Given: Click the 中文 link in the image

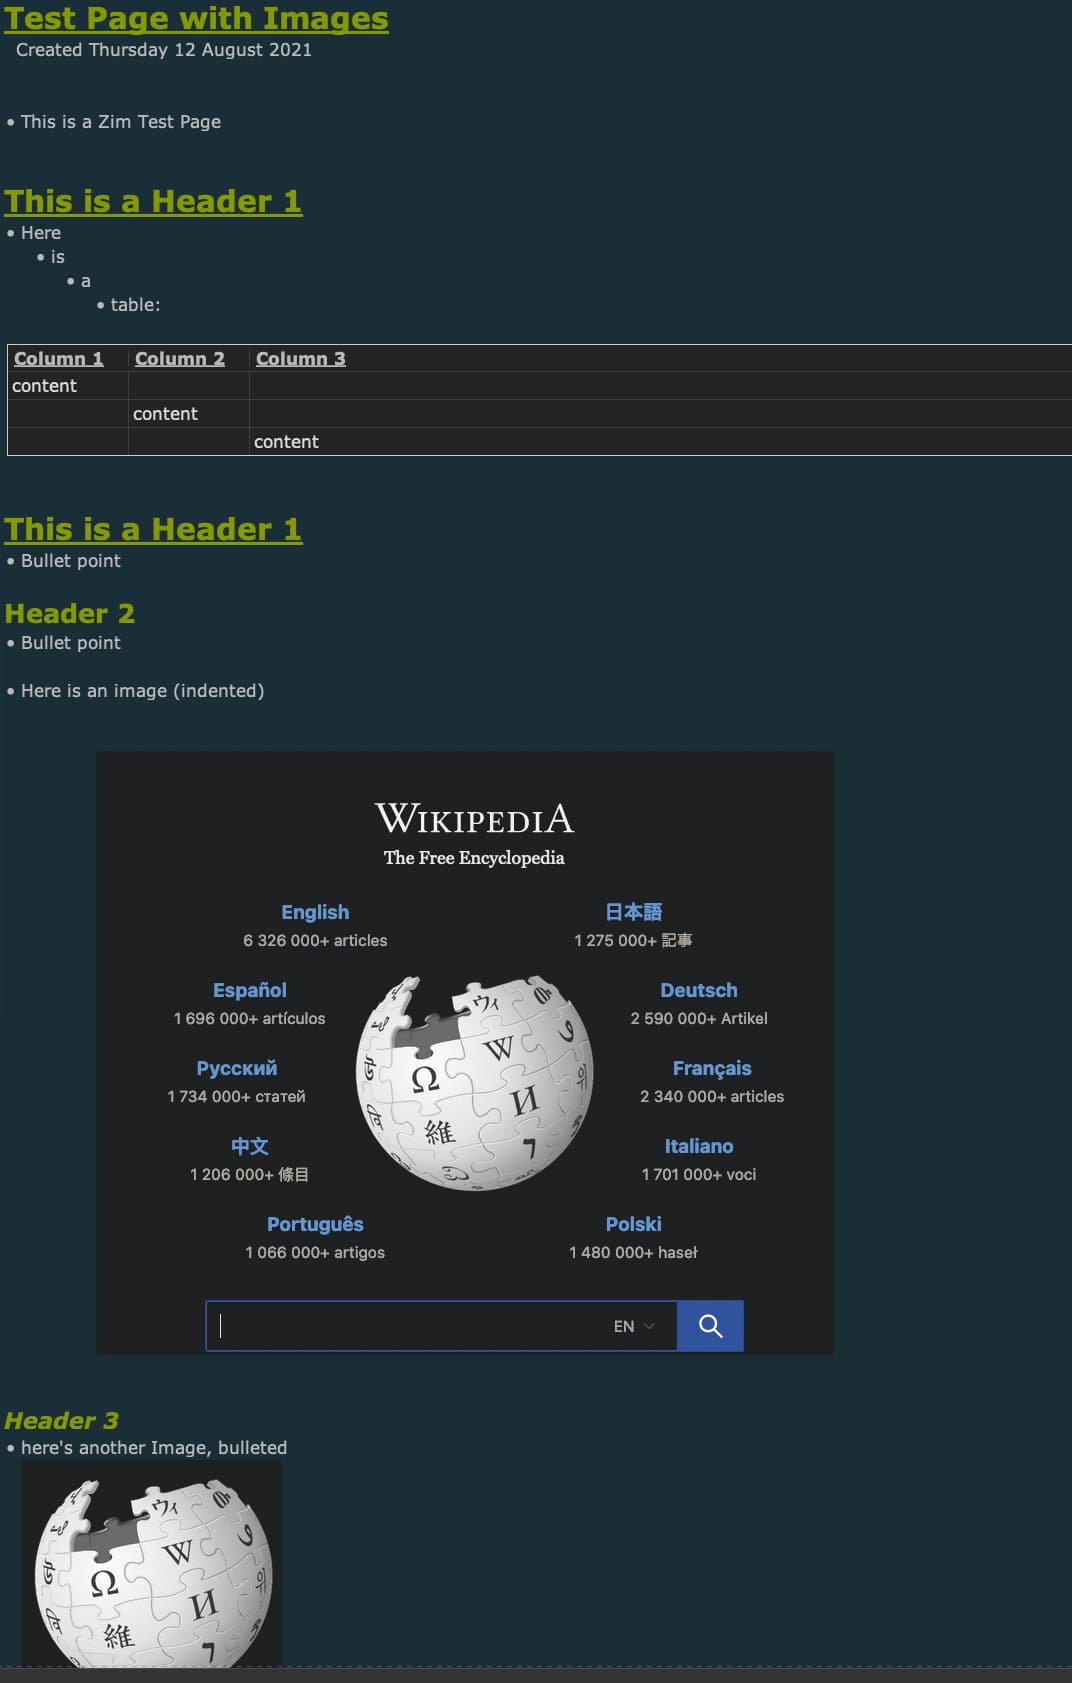Looking at the screenshot, I should tap(250, 1146).
